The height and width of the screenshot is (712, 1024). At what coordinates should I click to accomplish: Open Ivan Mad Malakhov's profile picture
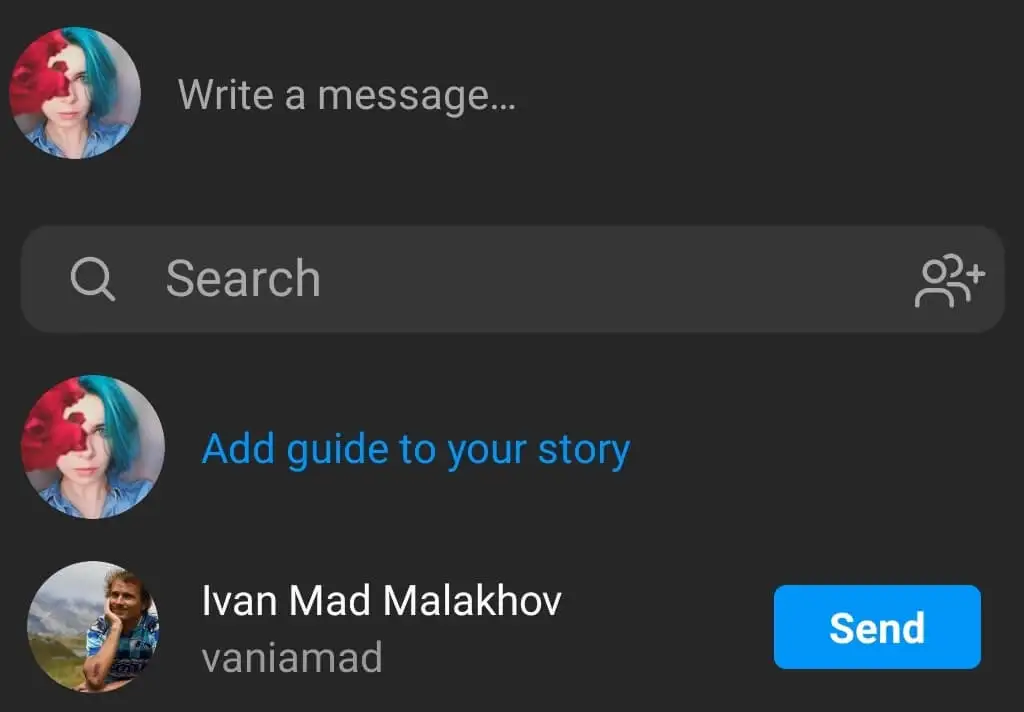pos(93,626)
